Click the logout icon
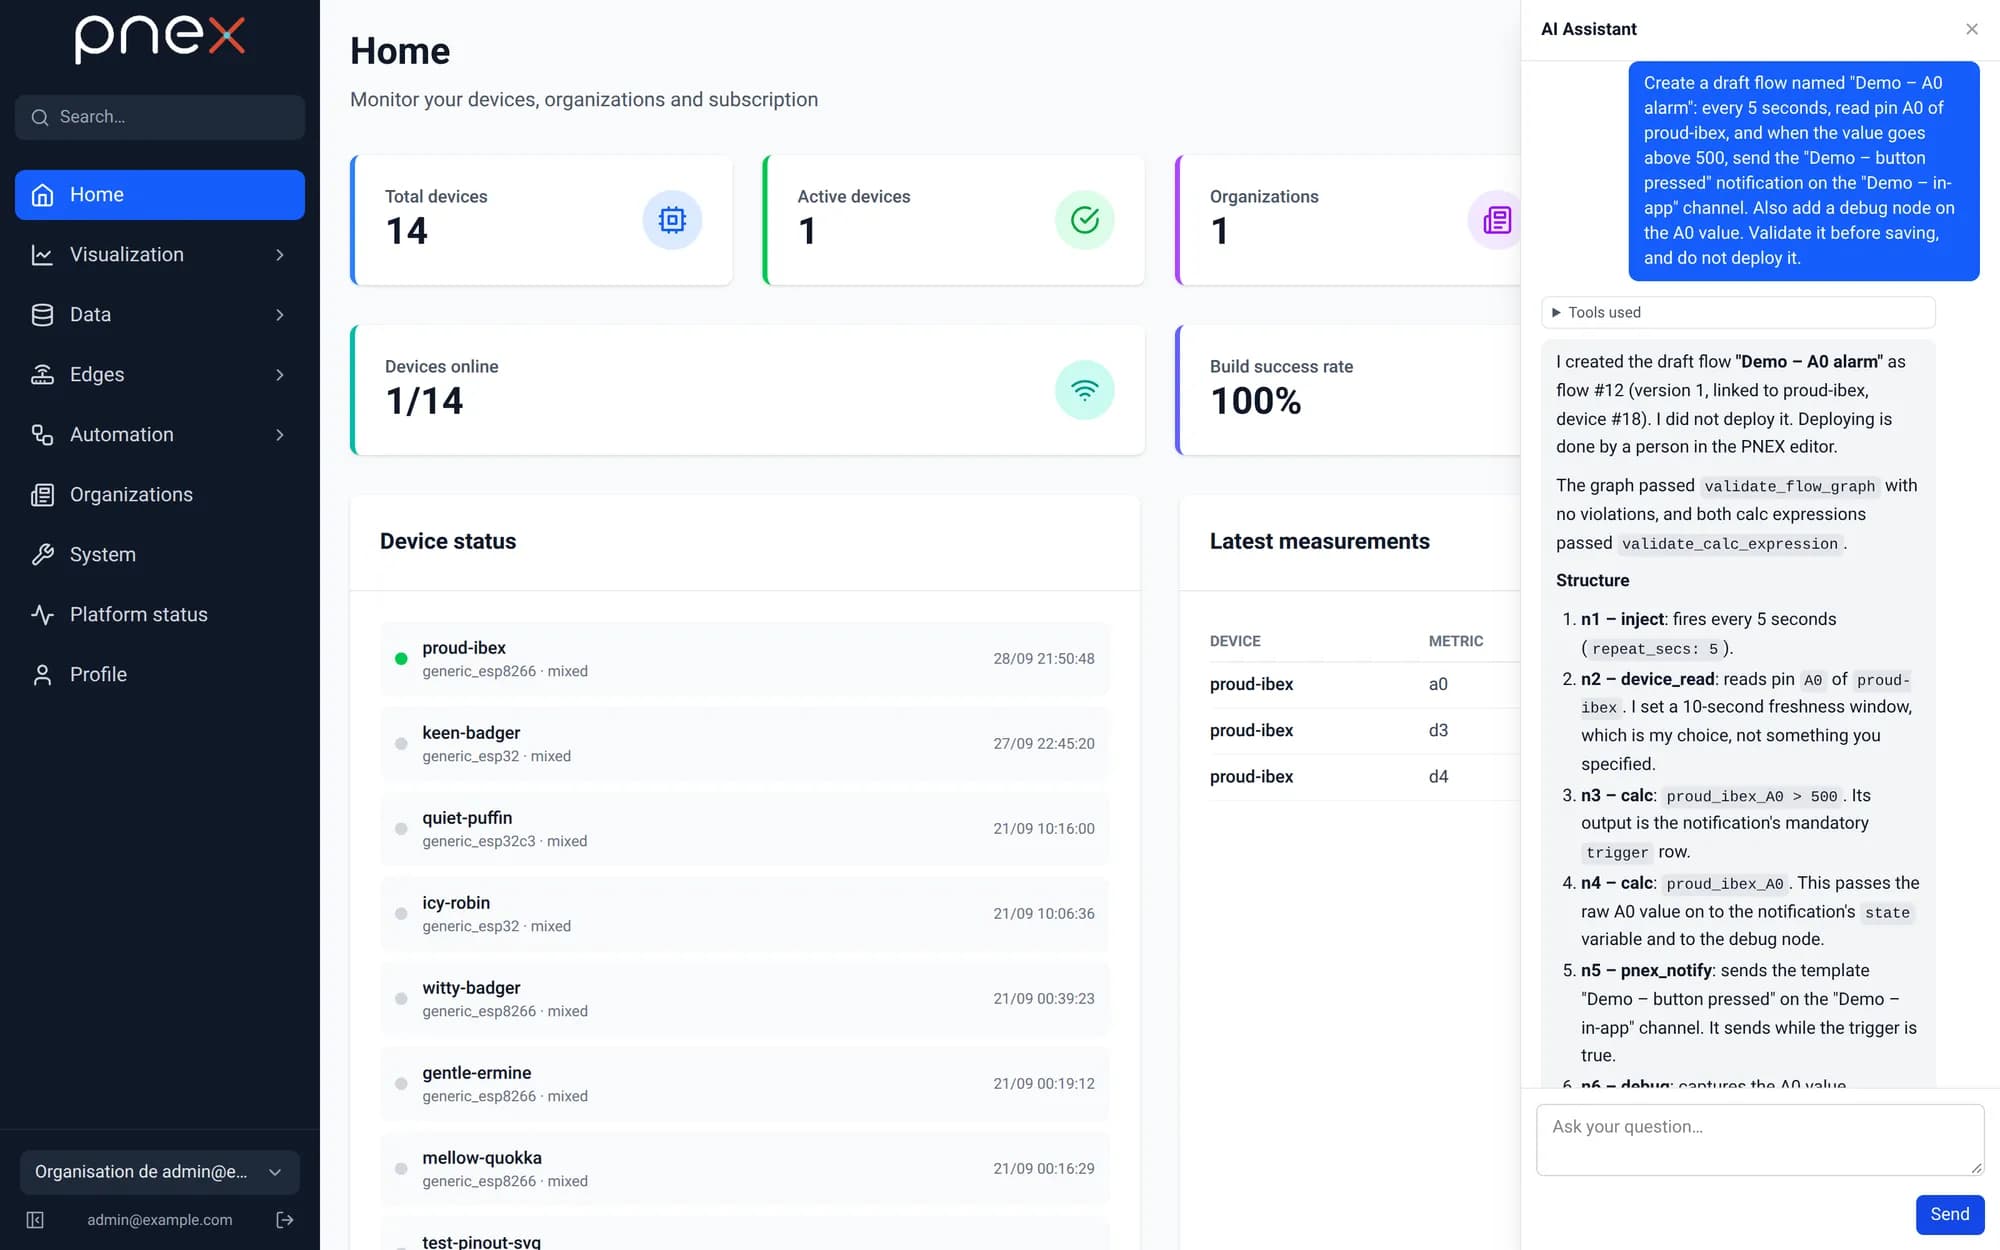 [285, 1220]
